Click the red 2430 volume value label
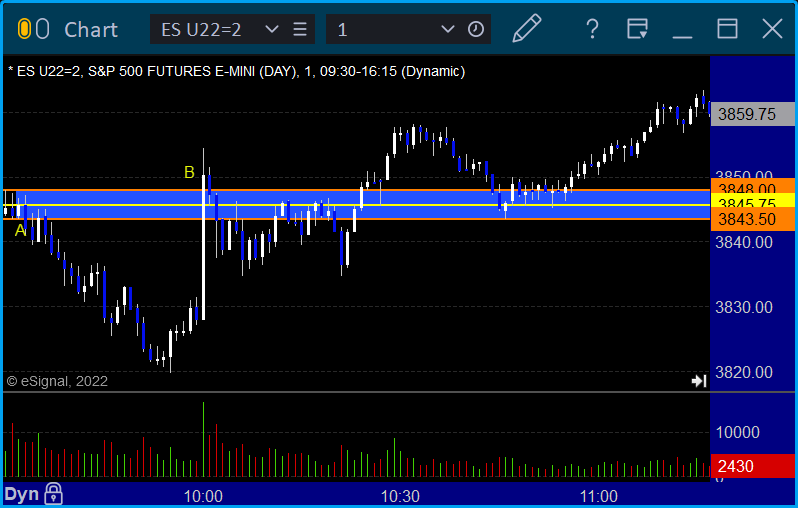 [x=752, y=466]
